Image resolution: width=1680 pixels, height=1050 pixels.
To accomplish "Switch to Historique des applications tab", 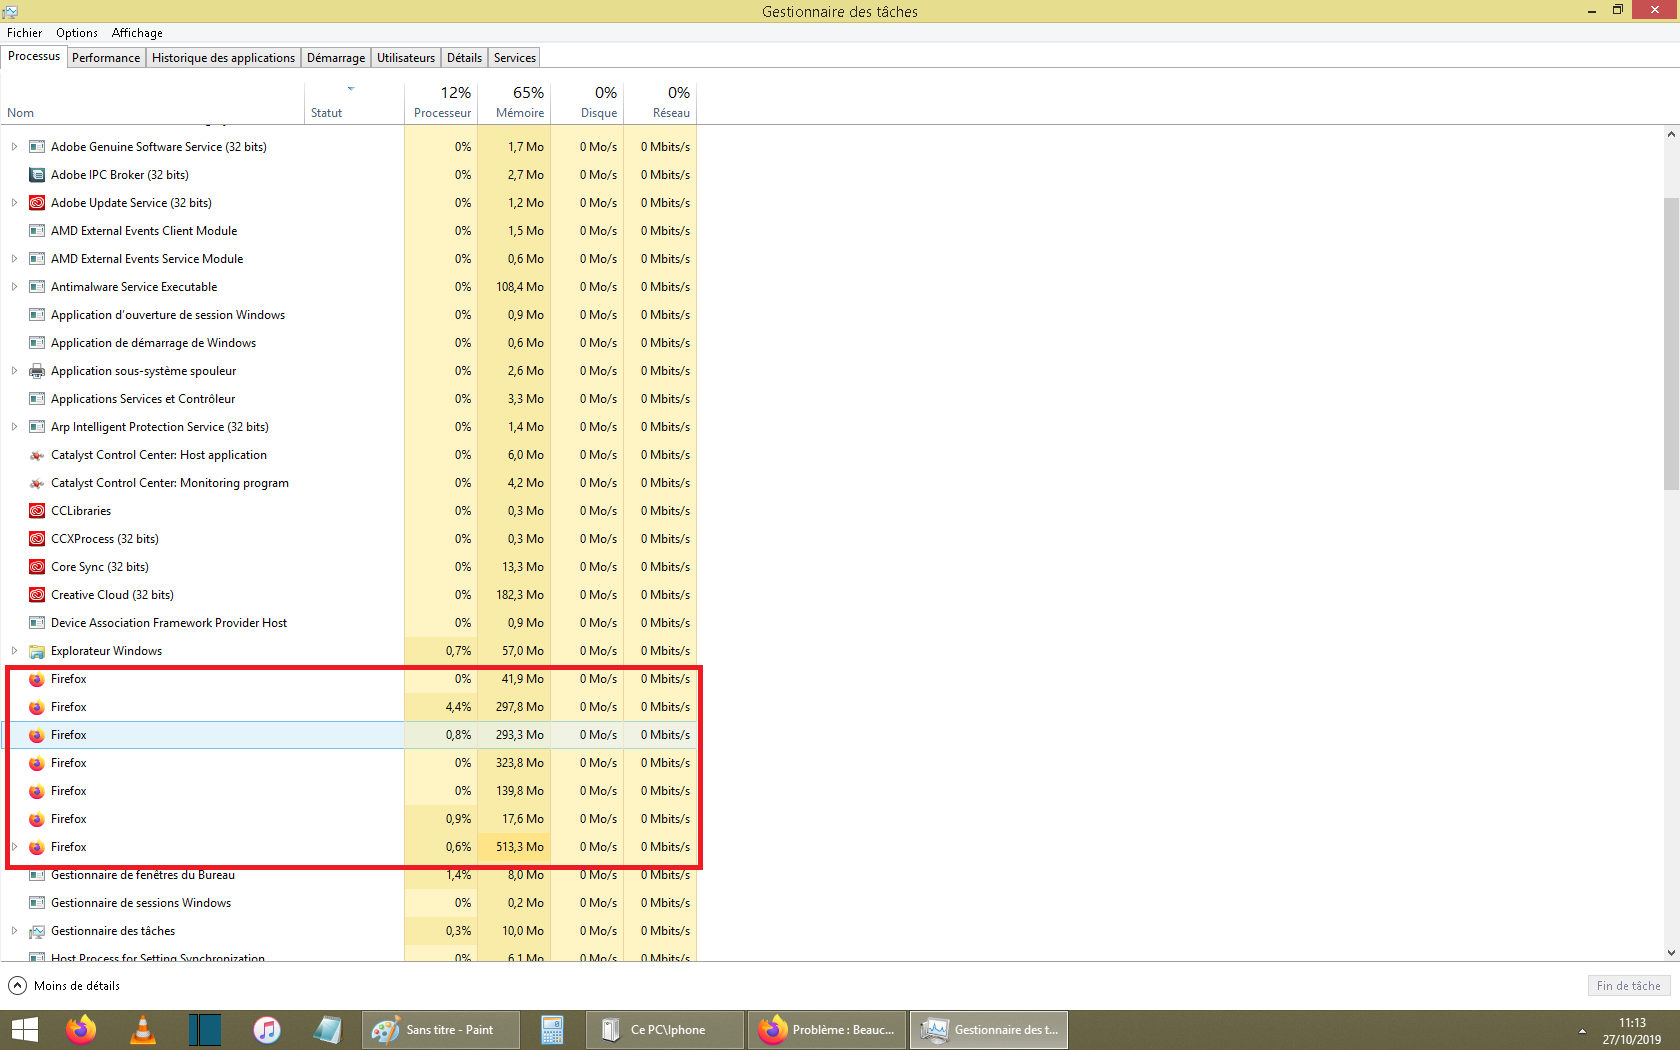I will [x=223, y=58].
